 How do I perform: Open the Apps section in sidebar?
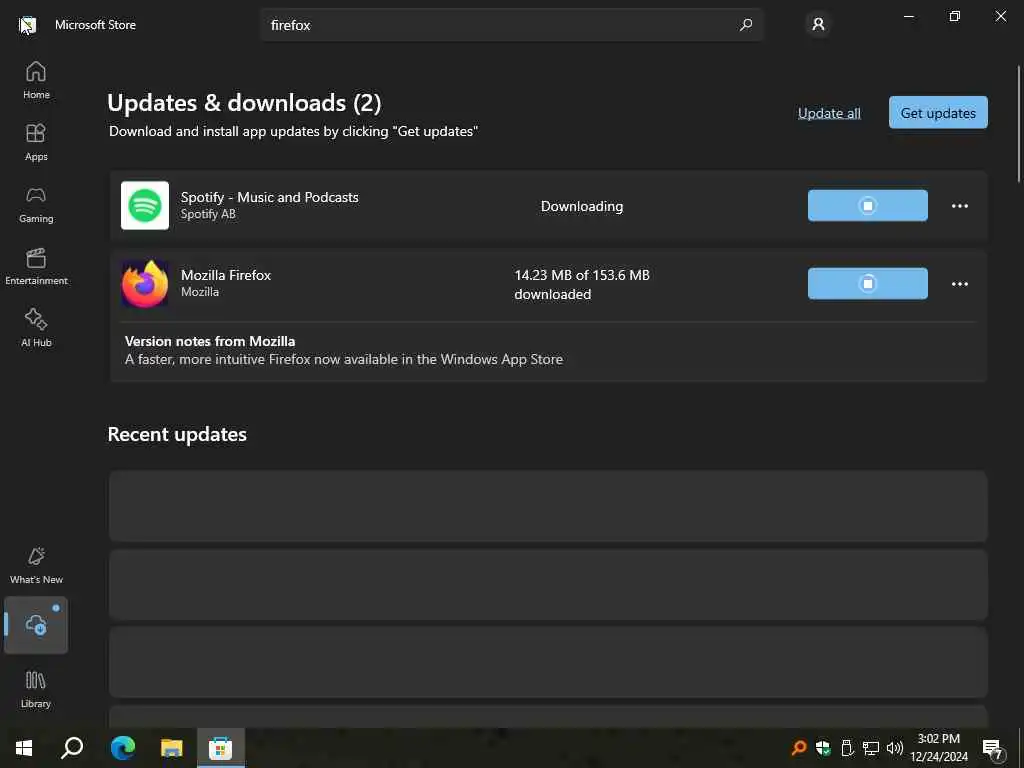coord(36,142)
